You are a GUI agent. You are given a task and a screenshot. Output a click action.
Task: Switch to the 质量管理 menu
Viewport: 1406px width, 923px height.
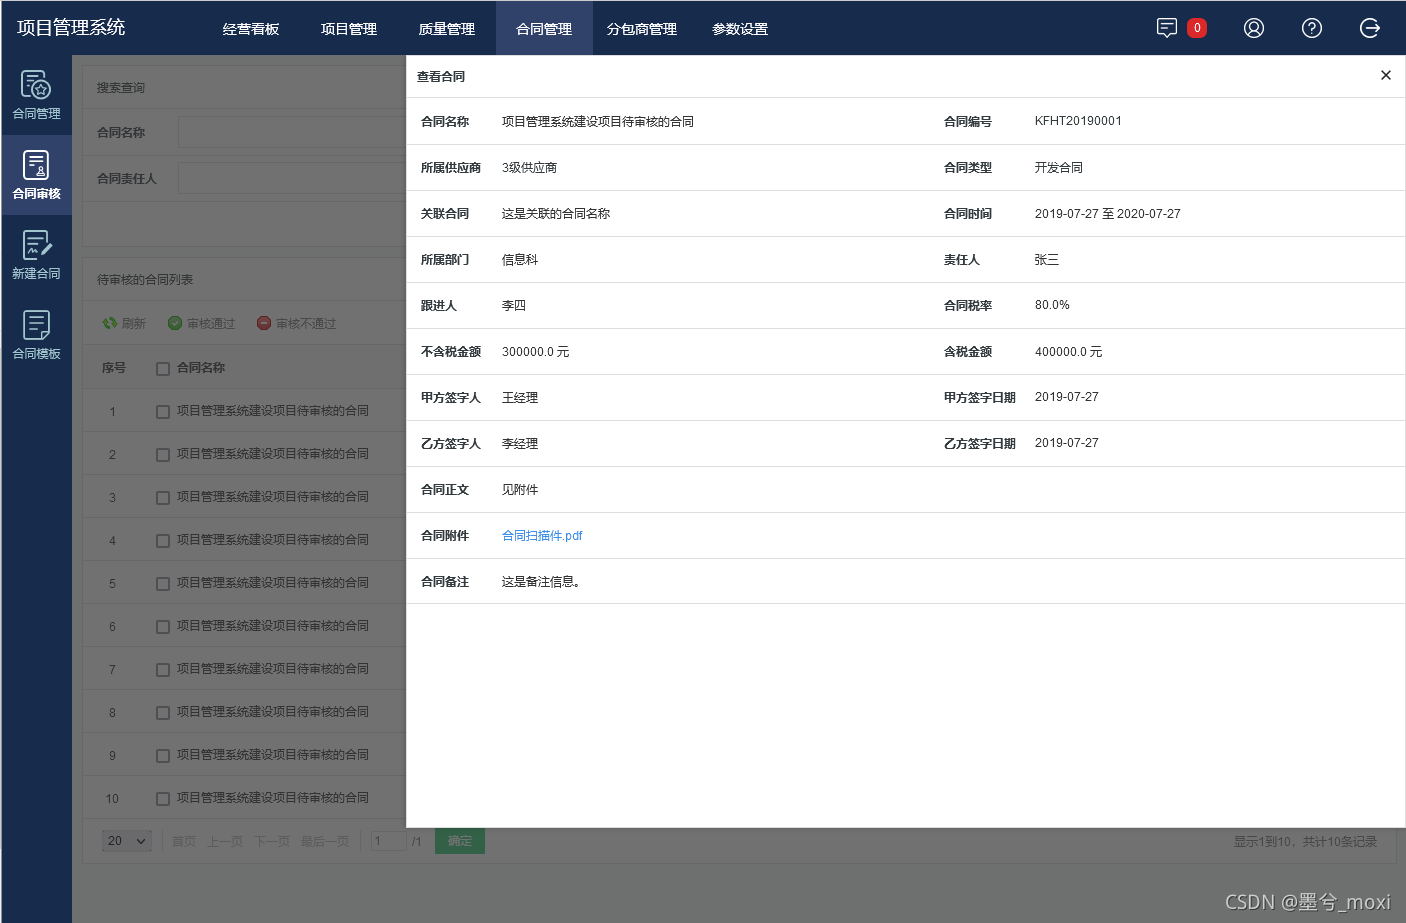pyautogui.click(x=446, y=28)
